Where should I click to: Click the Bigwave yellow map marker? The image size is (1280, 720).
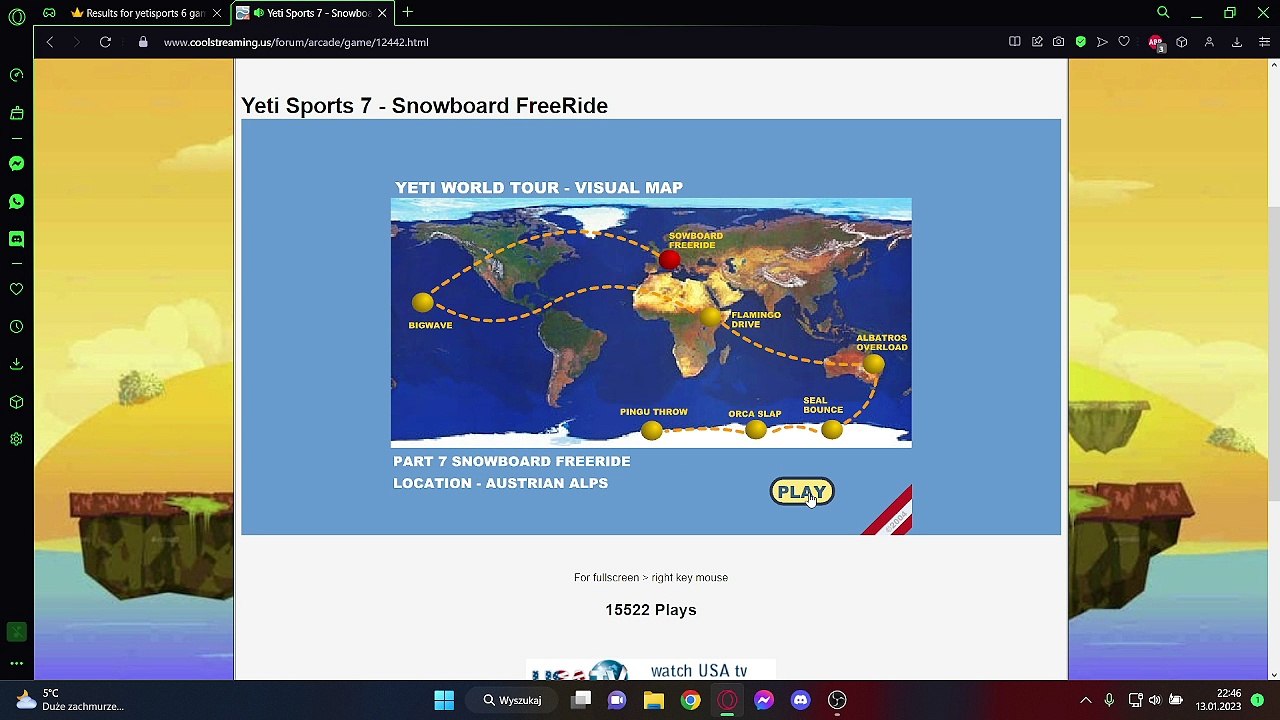pyautogui.click(x=423, y=302)
